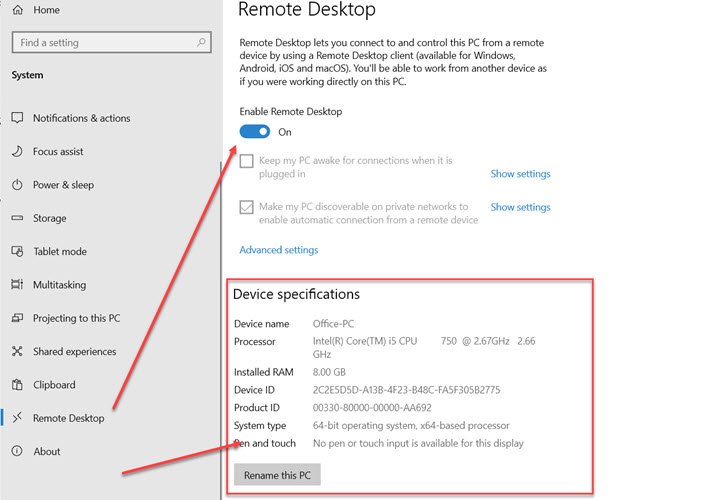Click the Find a setting field
This screenshot has height=500, width=701.
click(x=111, y=42)
